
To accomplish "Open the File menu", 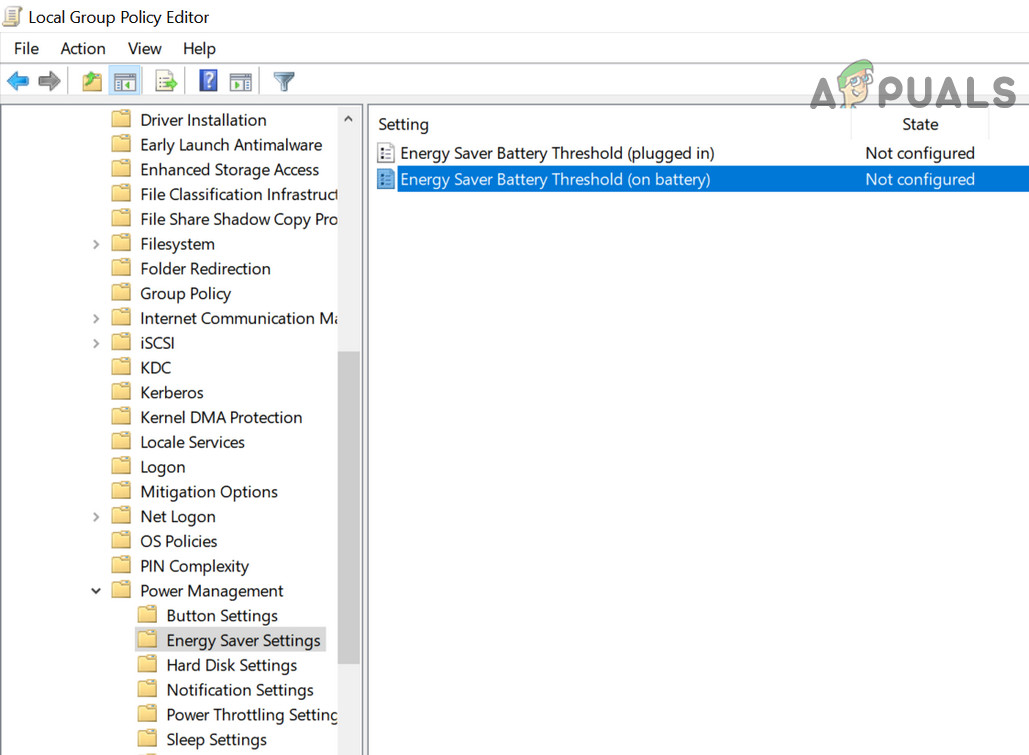I will click(26, 49).
